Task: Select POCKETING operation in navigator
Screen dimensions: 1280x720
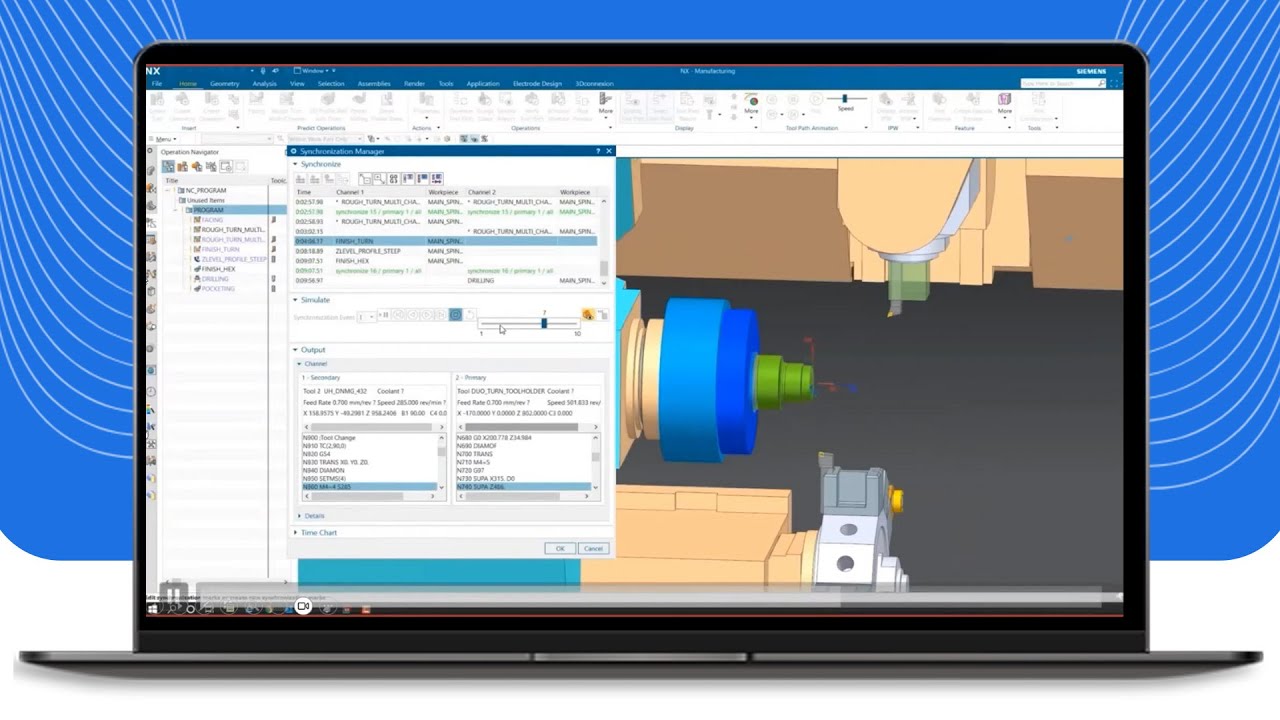Action: coord(218,289)
